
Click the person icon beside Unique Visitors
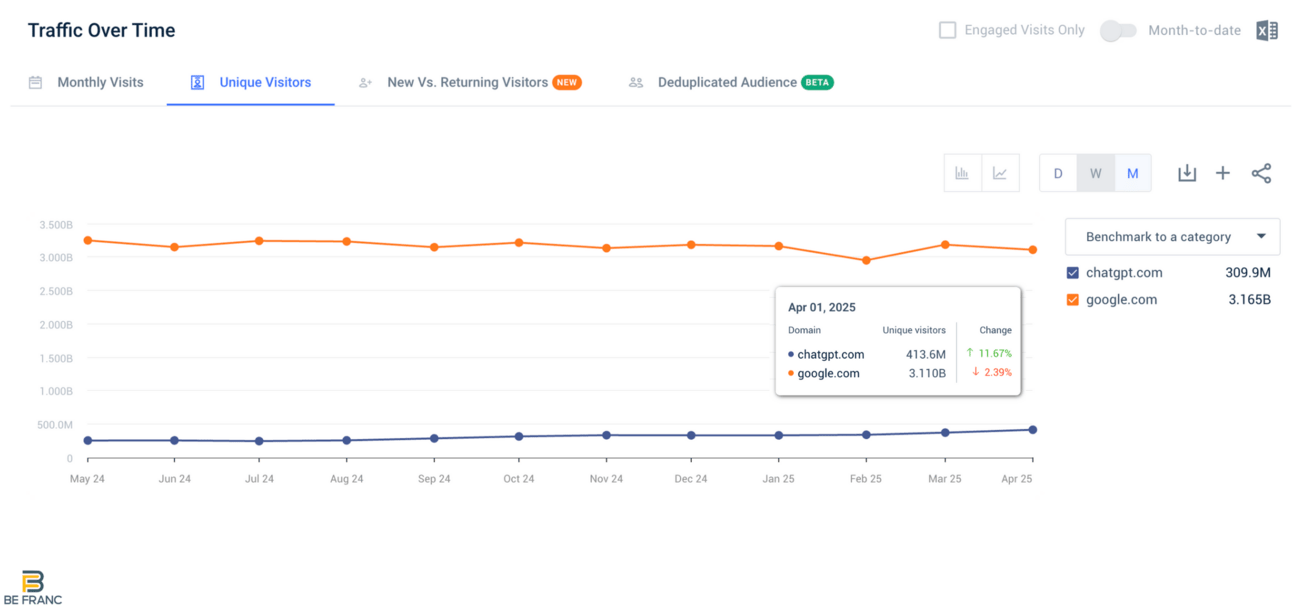pos(197,82)
